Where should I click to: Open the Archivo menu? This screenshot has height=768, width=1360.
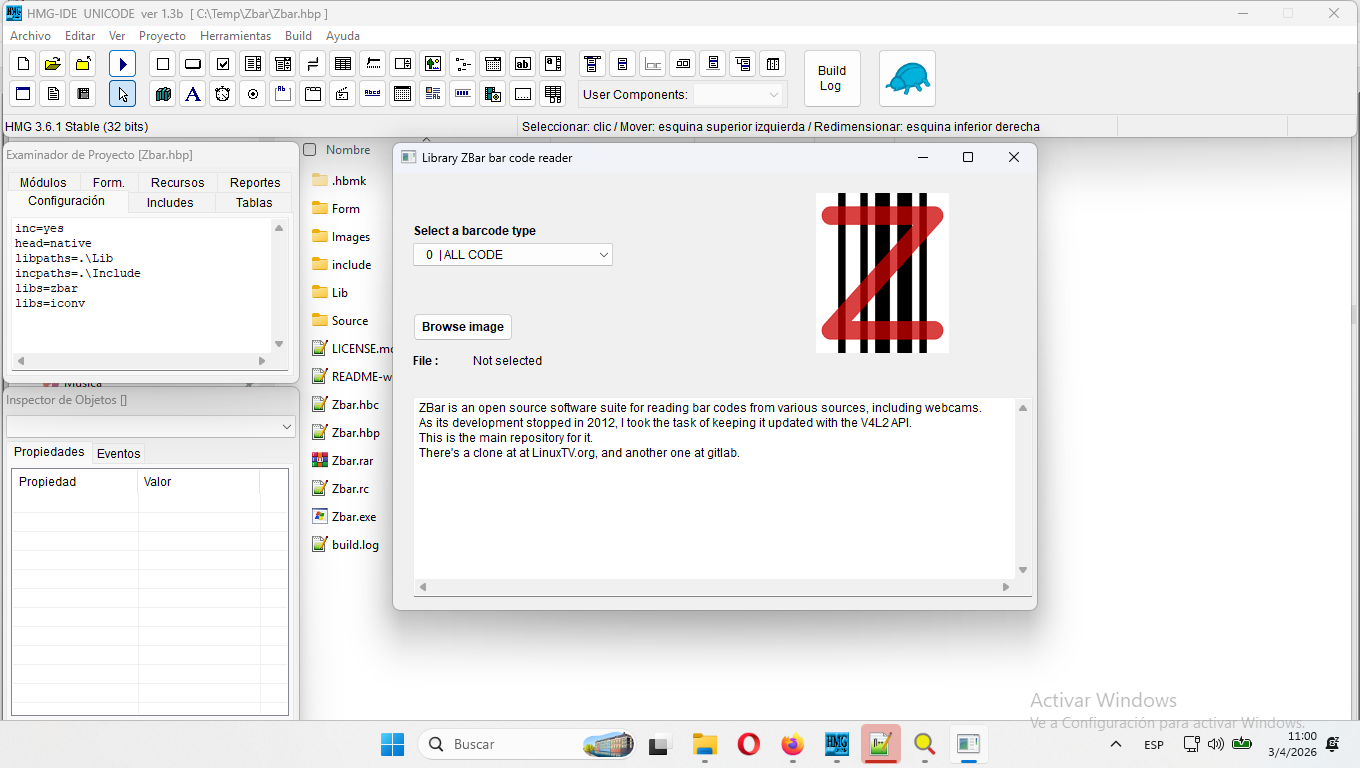(30, 36)
